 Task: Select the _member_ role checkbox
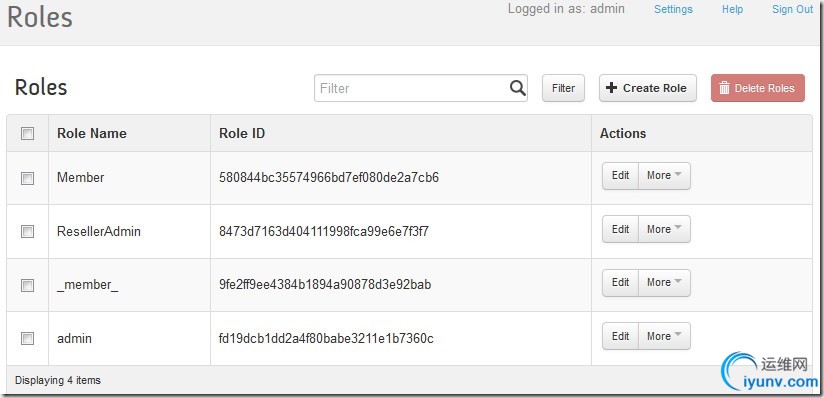(x=27, y=285)
